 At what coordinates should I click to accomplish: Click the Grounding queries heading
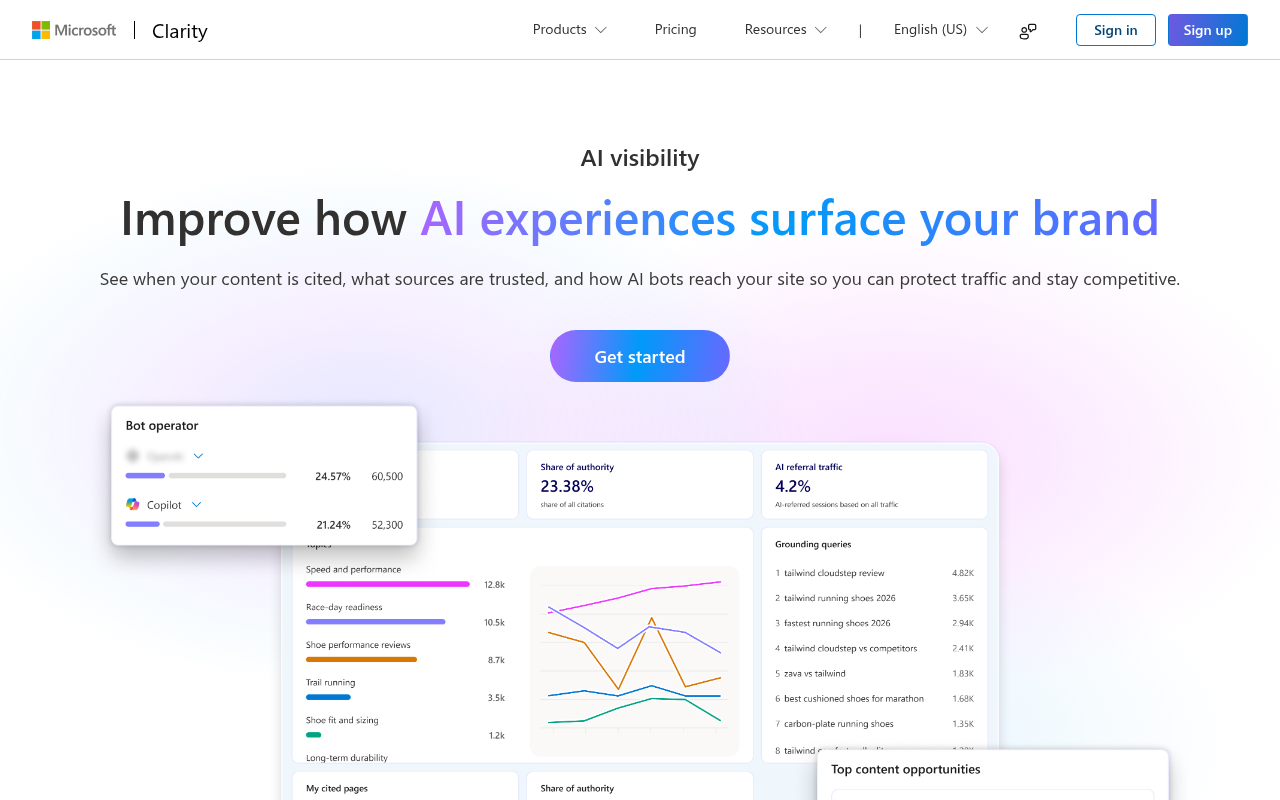click(x=813, y=544)
